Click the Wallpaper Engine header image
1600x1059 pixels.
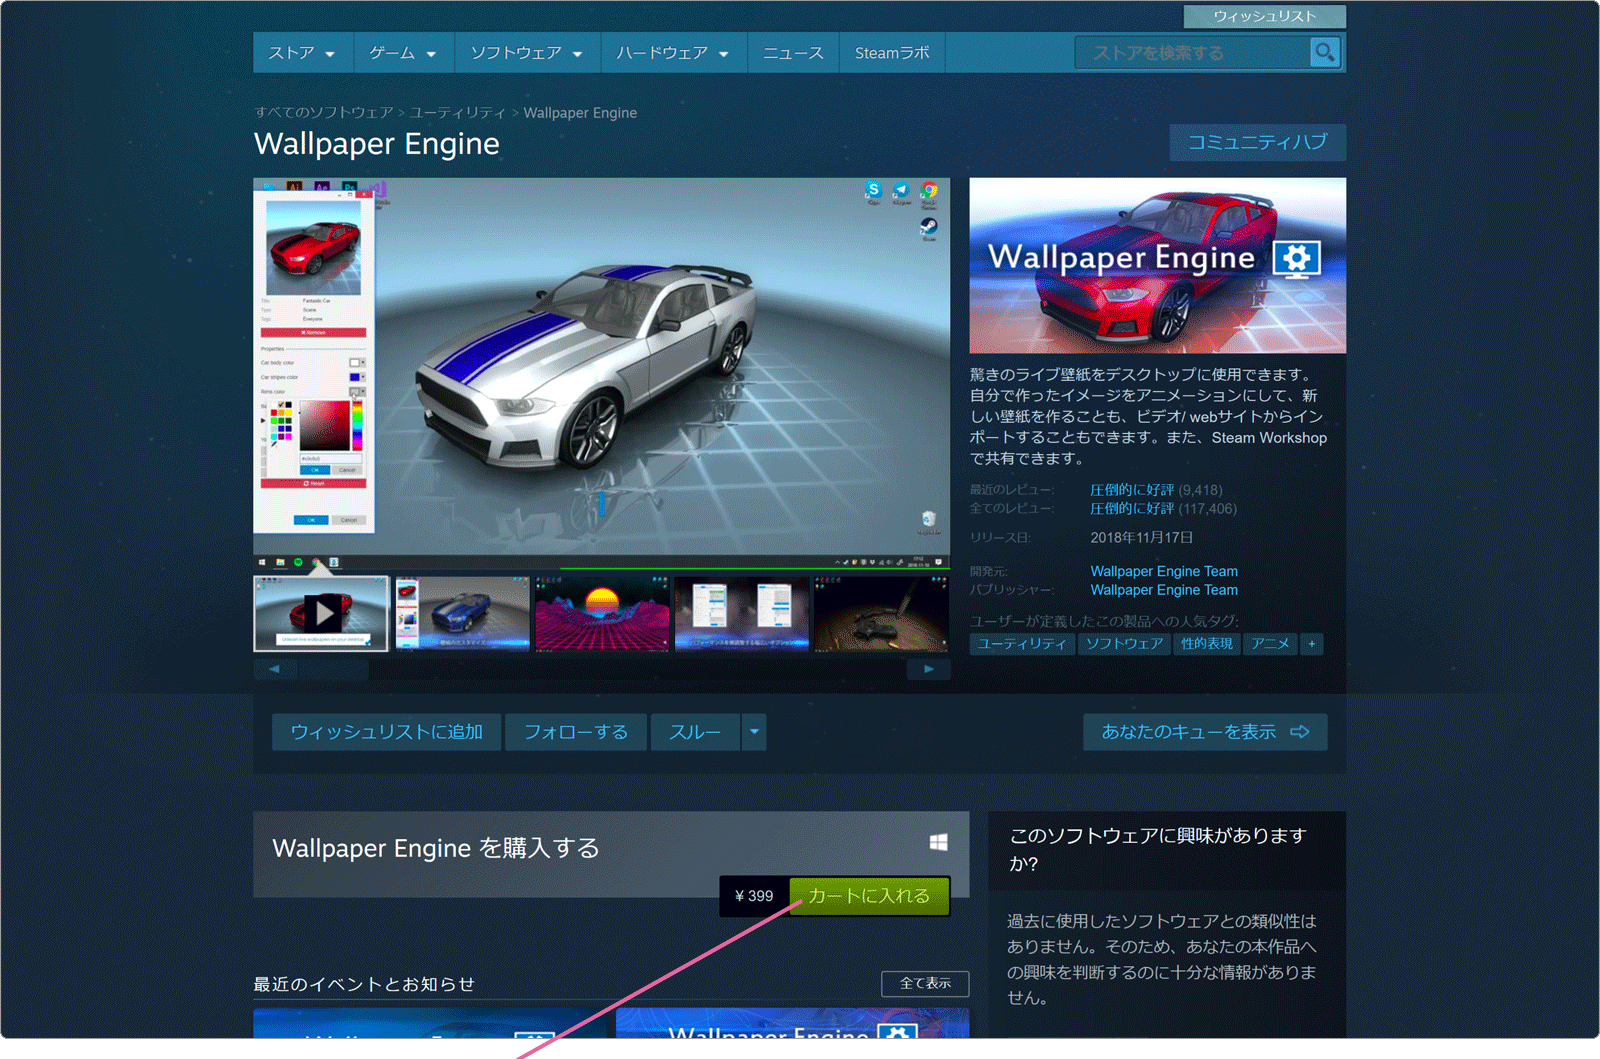pyautogui.click(x=1158, y=265)
